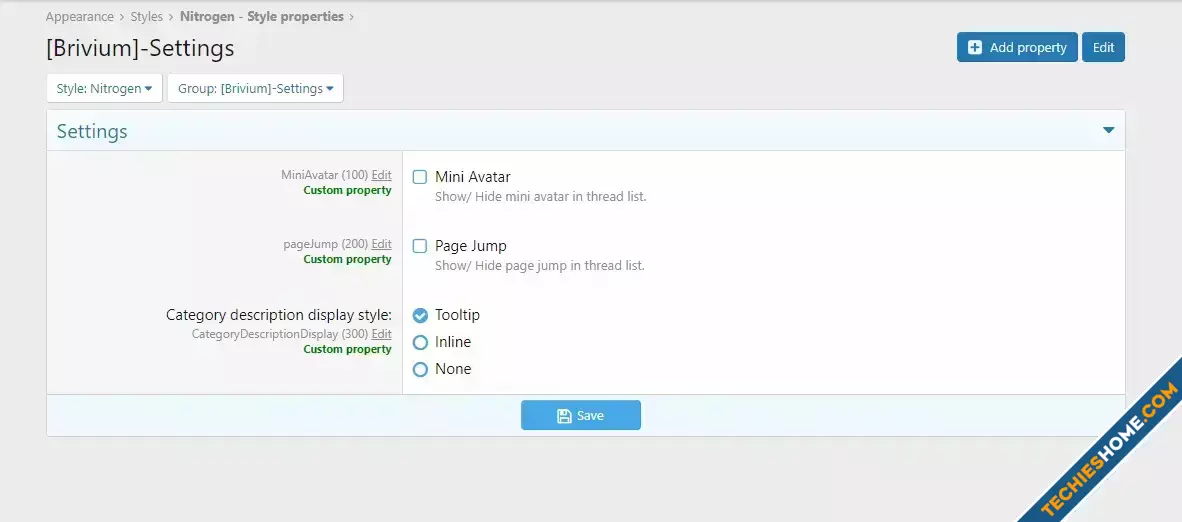Save the style property settings

(580, 416)
